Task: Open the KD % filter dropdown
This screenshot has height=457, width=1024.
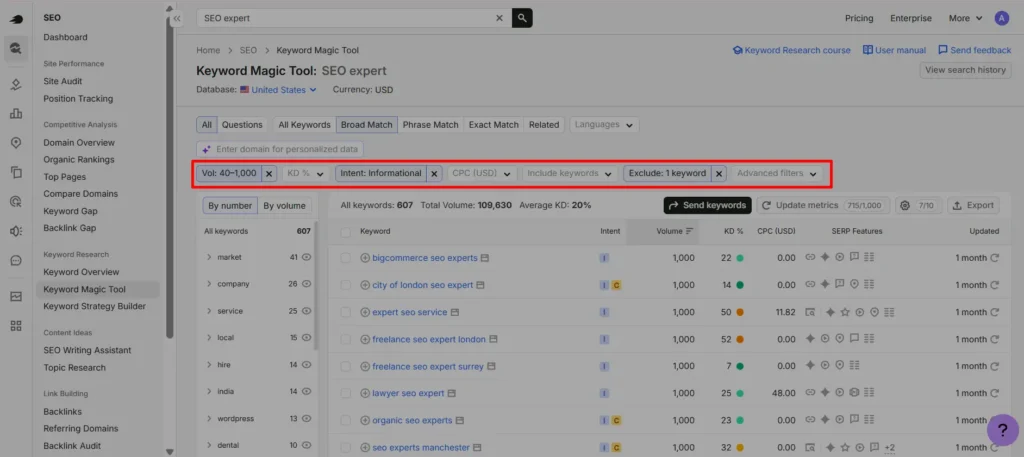Action: click(x=306, y=174)
